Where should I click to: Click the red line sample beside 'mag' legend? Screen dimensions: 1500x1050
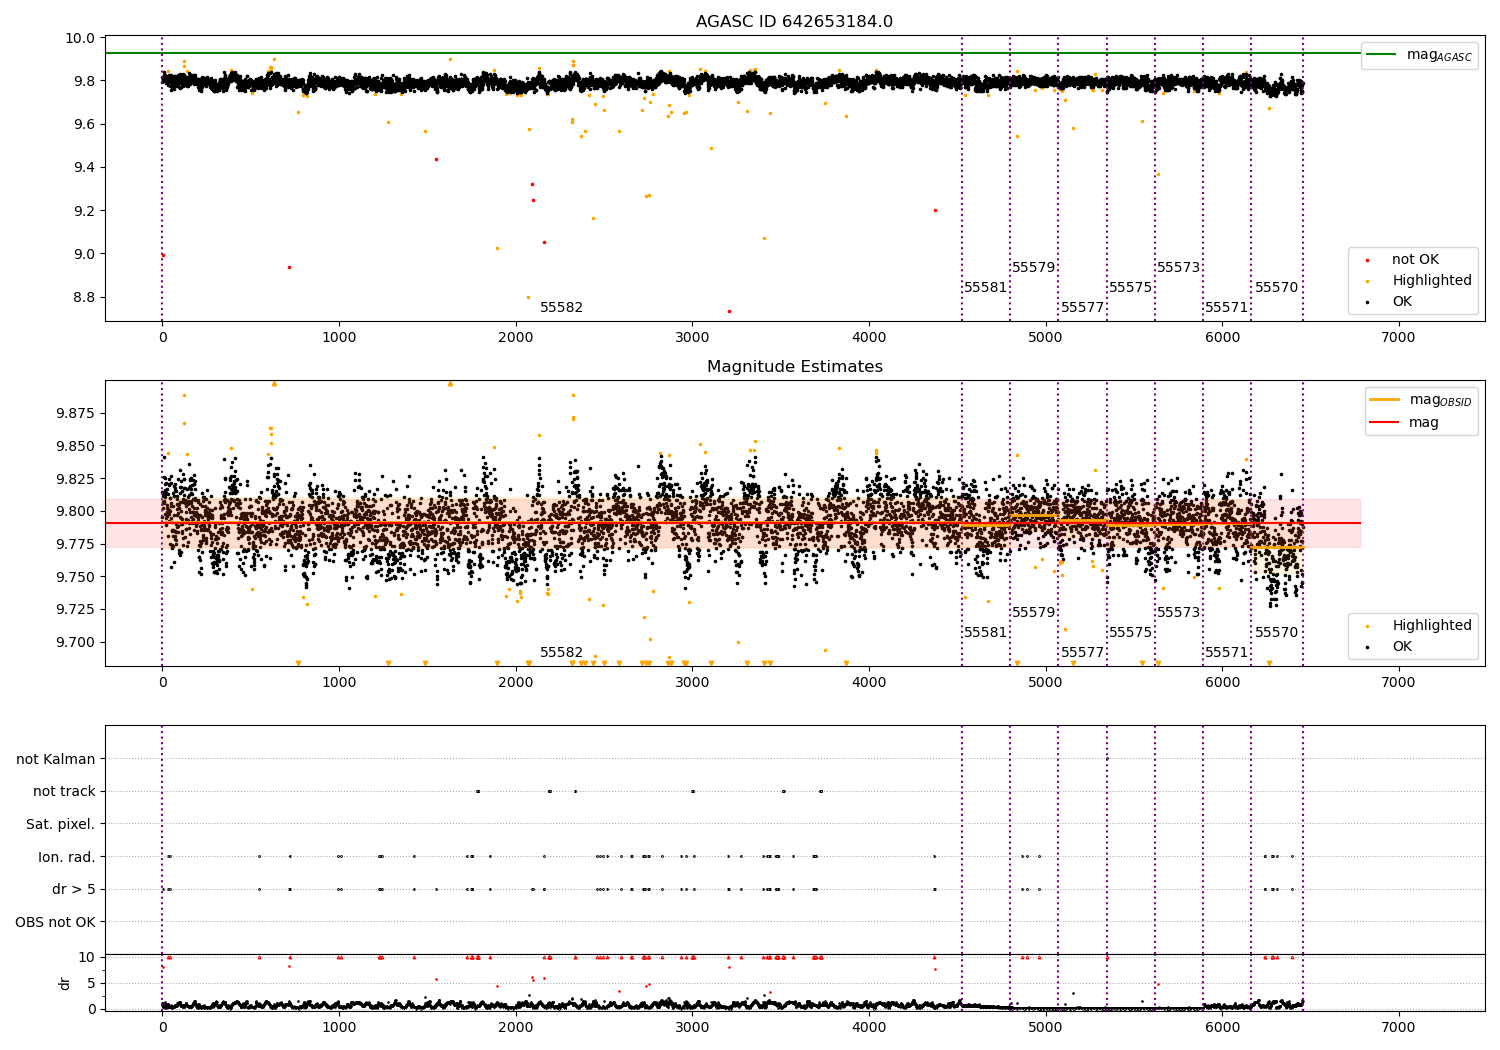1385,423
